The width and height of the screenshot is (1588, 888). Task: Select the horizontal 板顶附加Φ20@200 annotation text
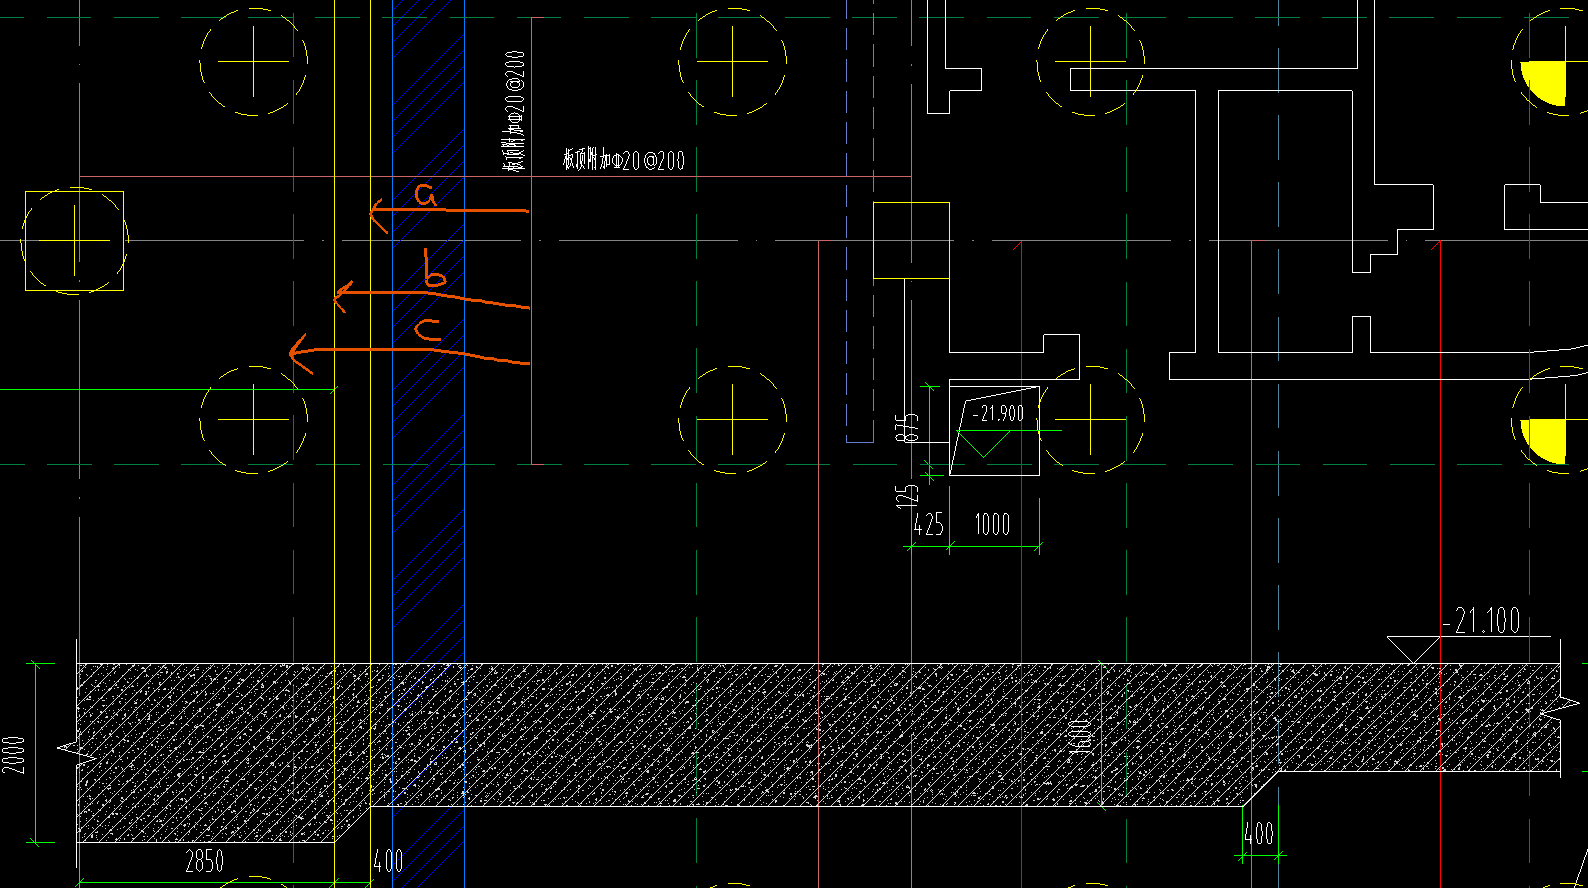pos(624,160)
